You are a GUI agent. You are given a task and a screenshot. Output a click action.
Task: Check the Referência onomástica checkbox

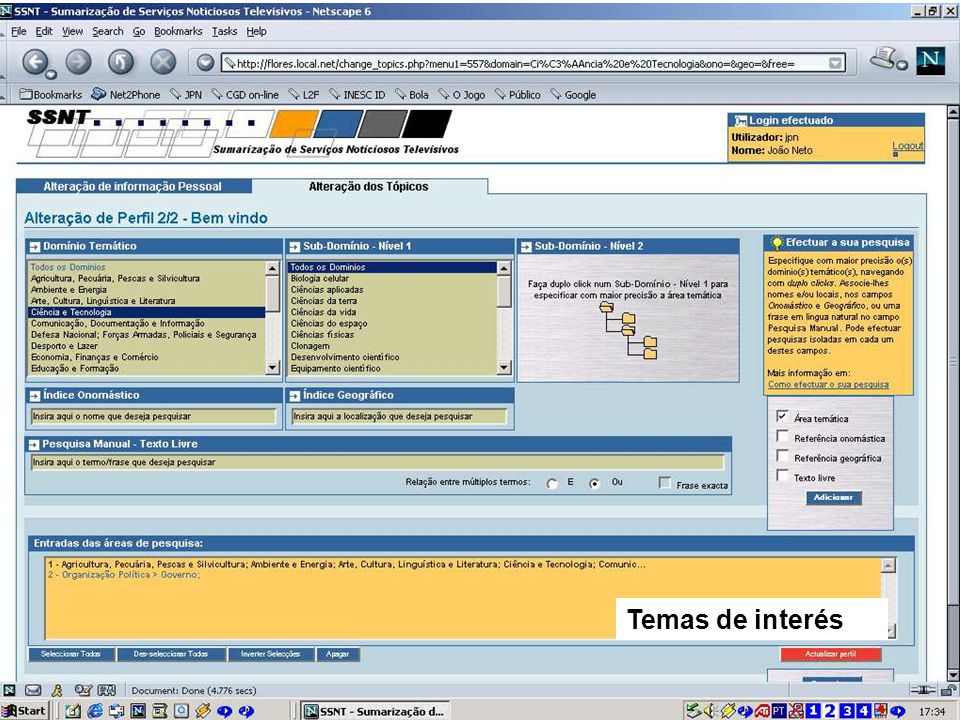(782, 436)
